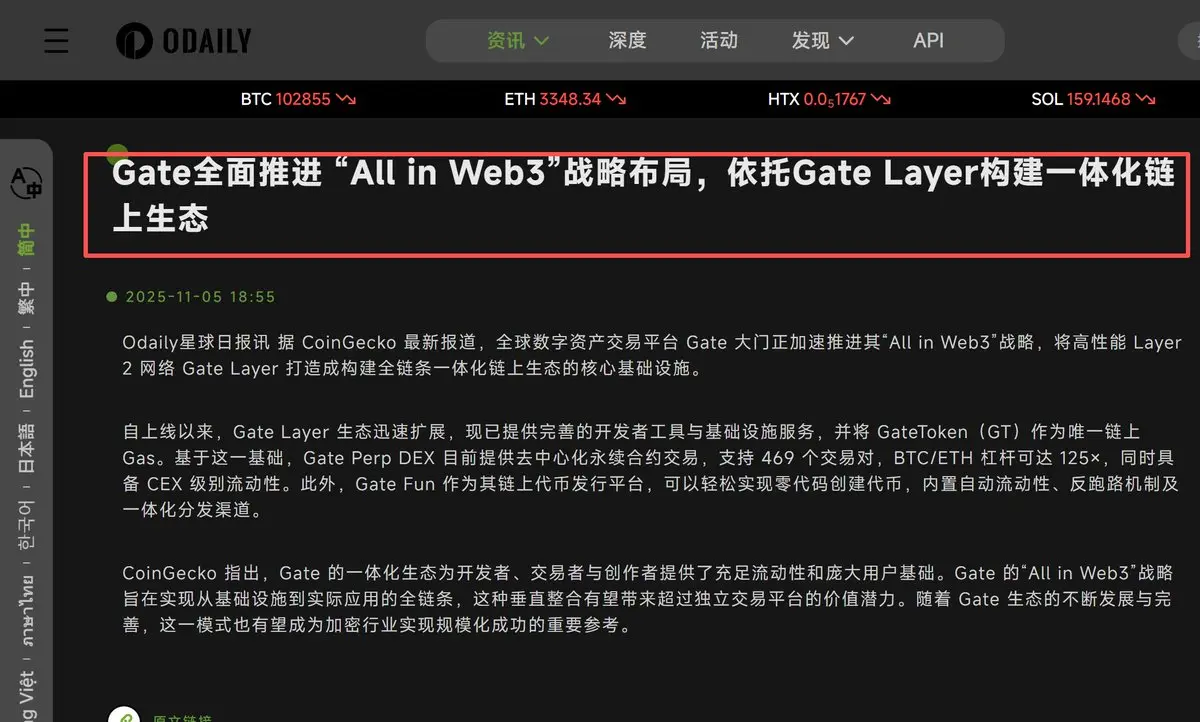This screenshot has width=1200, height=722.
Task: Click the SOL downtrend arrow icon
Action: 1146,99
